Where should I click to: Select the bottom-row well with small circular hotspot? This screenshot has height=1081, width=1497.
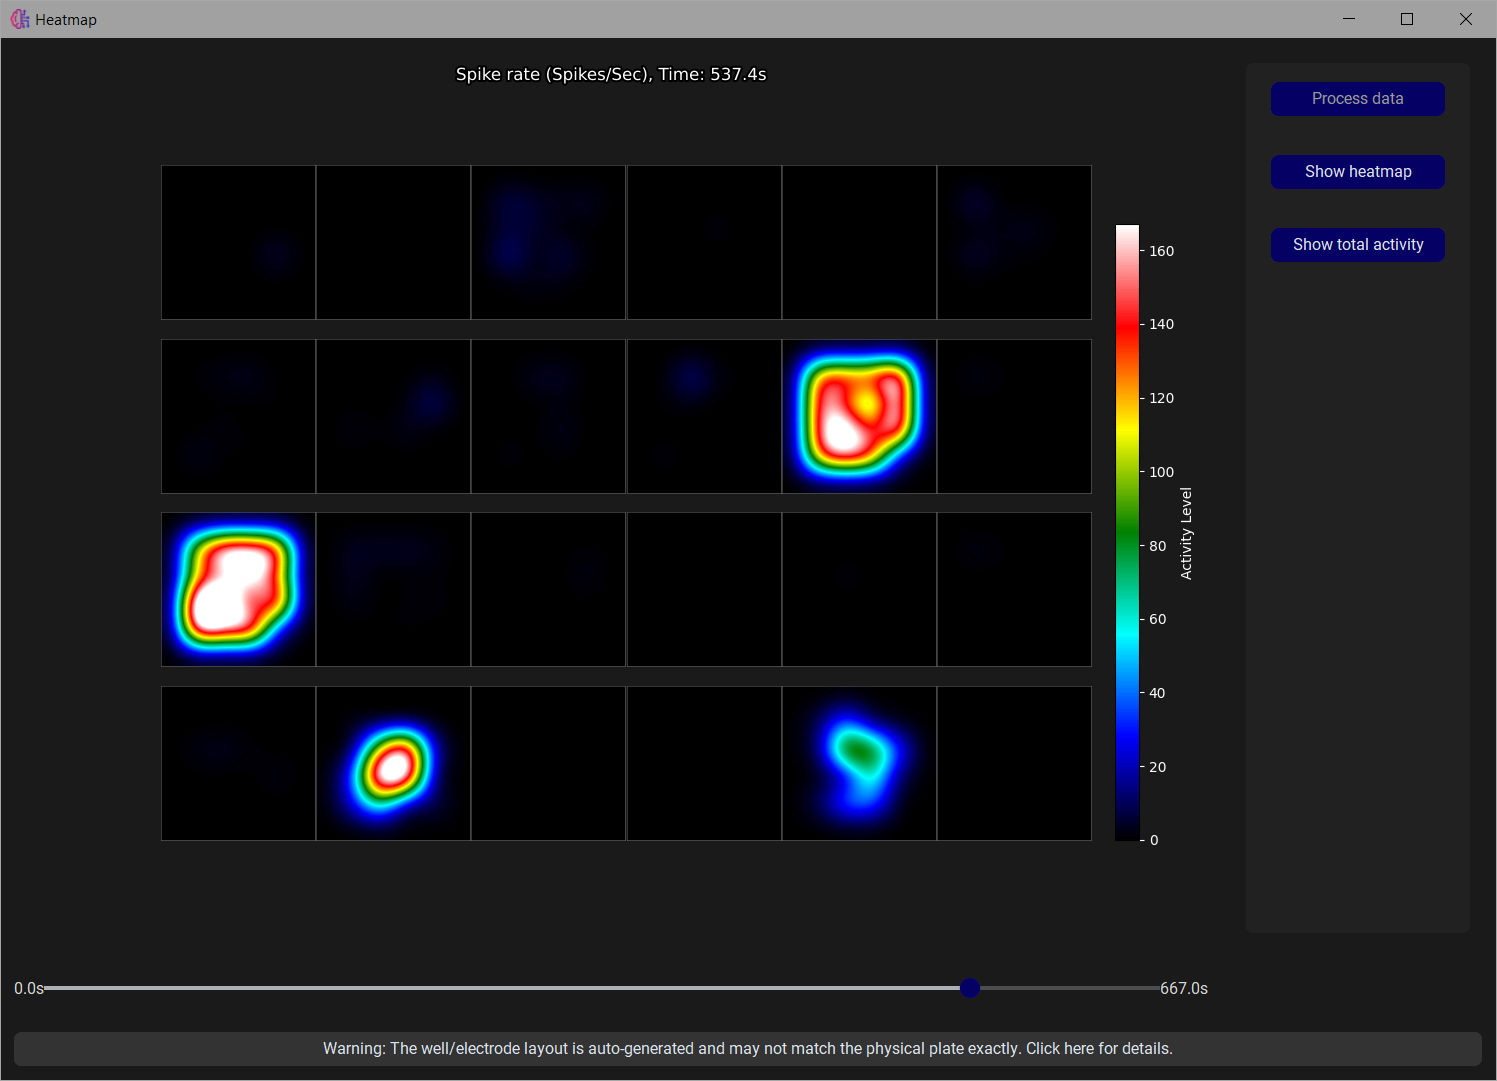pyautogui.click(x=393, y=764)
